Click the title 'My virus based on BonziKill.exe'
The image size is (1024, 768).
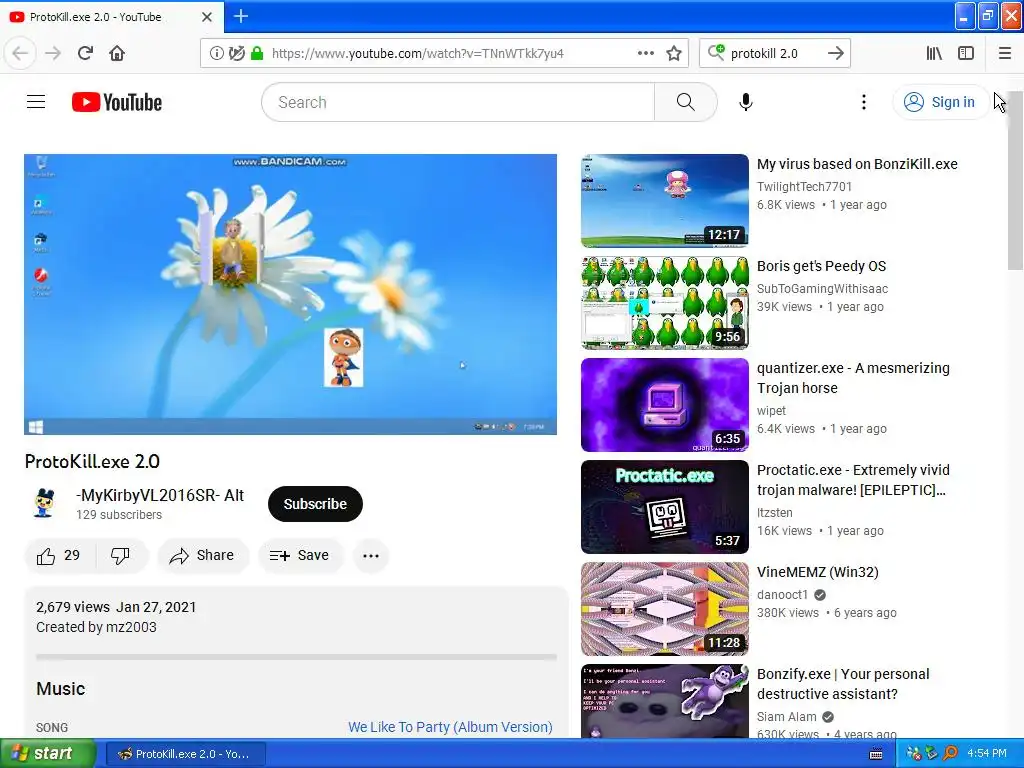click(857, 164)
